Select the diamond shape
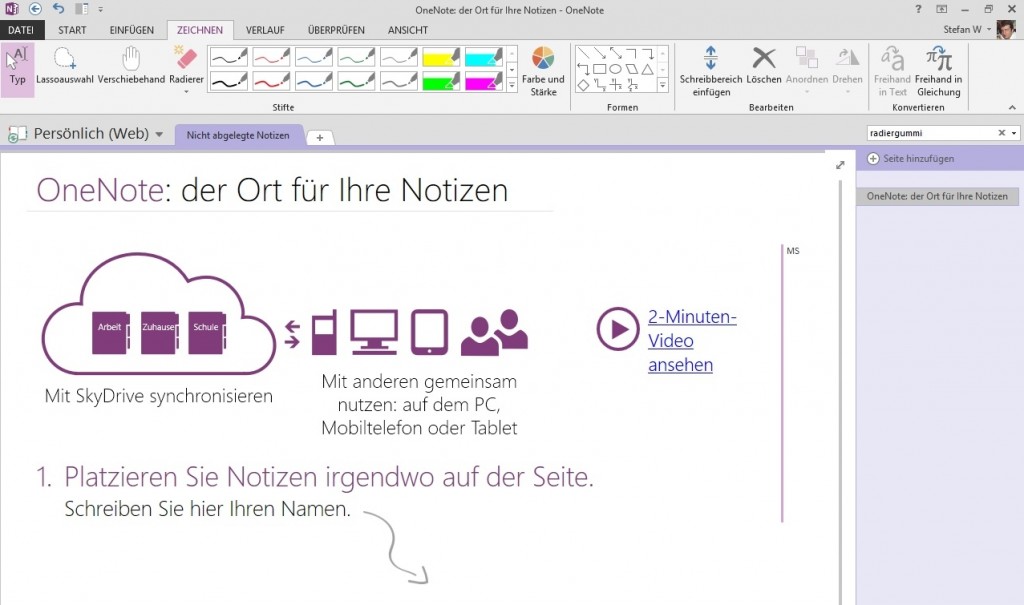This screenshot has width=1024, height=605. pyautogui.click(x=583, y=85)
